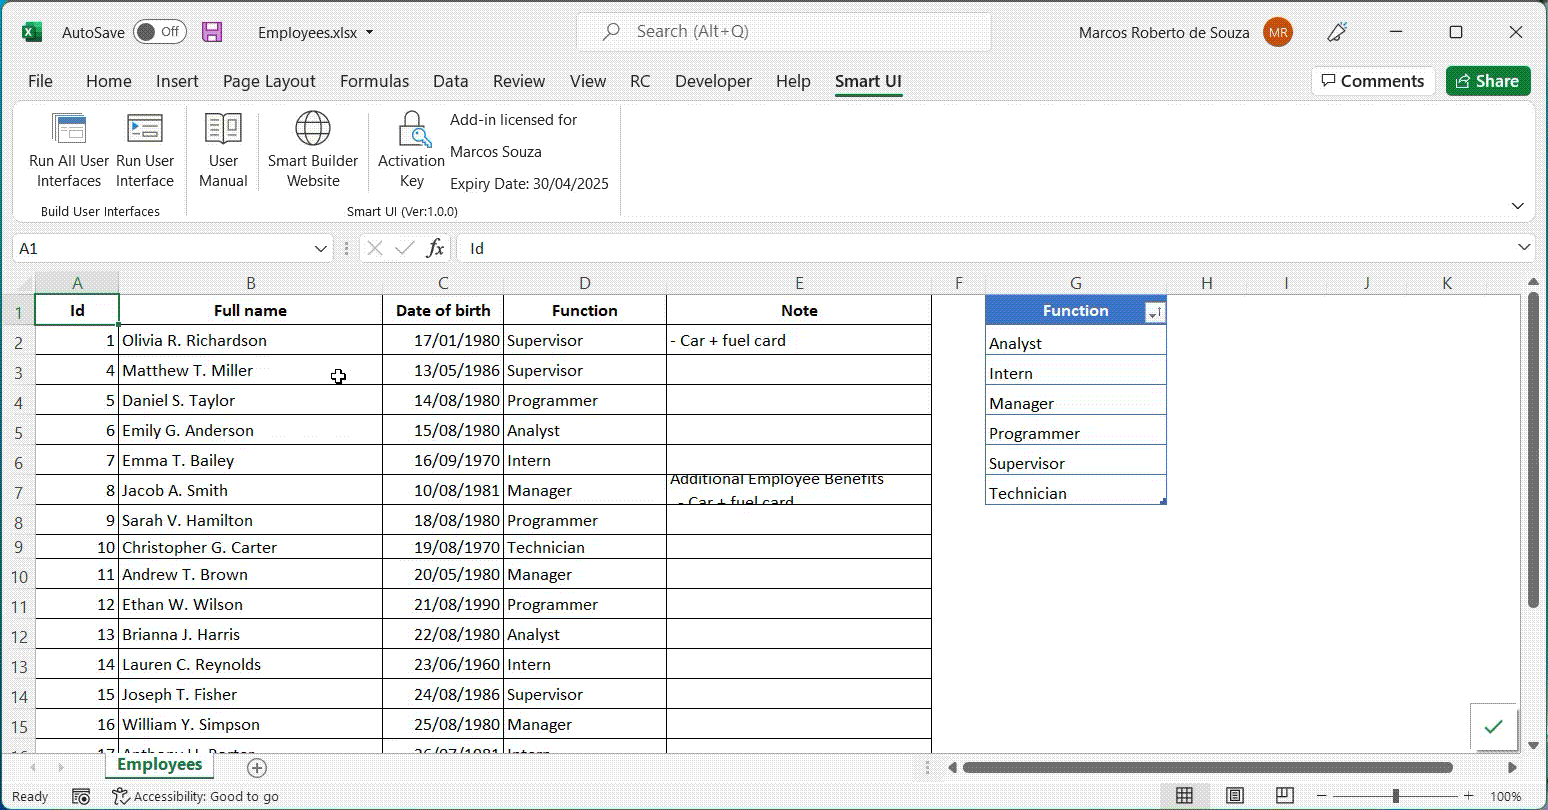This screenshot has width=1548, height=810.
Task: Check Accessibility status in the status bar
Action: point(195,795)
